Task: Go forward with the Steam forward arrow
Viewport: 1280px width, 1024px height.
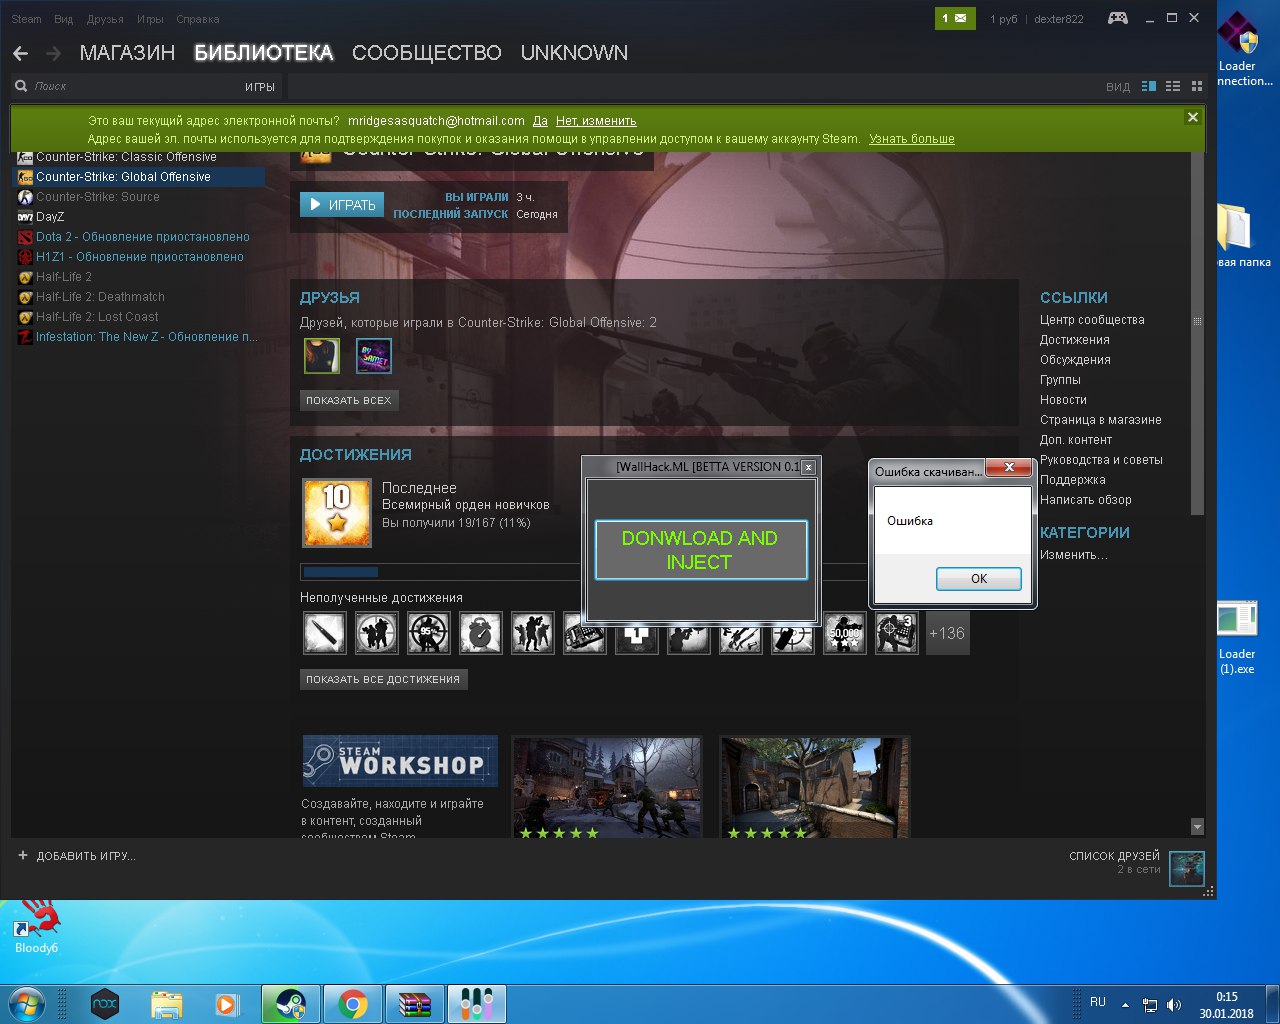Action: (x=54, y=53)
